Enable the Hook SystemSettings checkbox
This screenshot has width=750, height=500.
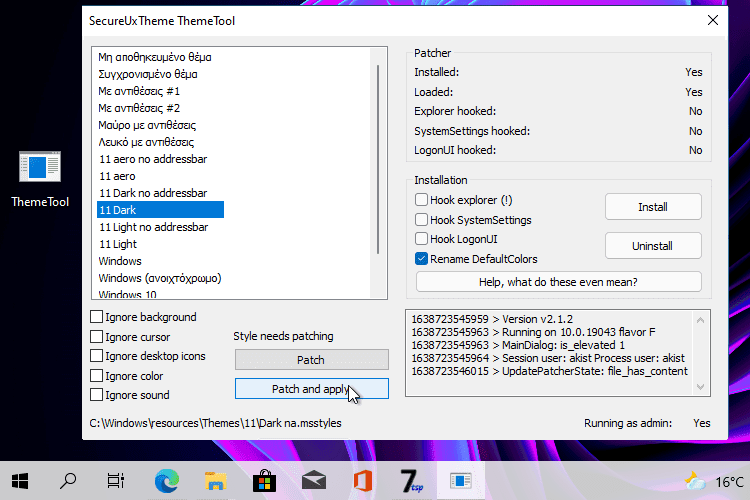coord(421,220)
